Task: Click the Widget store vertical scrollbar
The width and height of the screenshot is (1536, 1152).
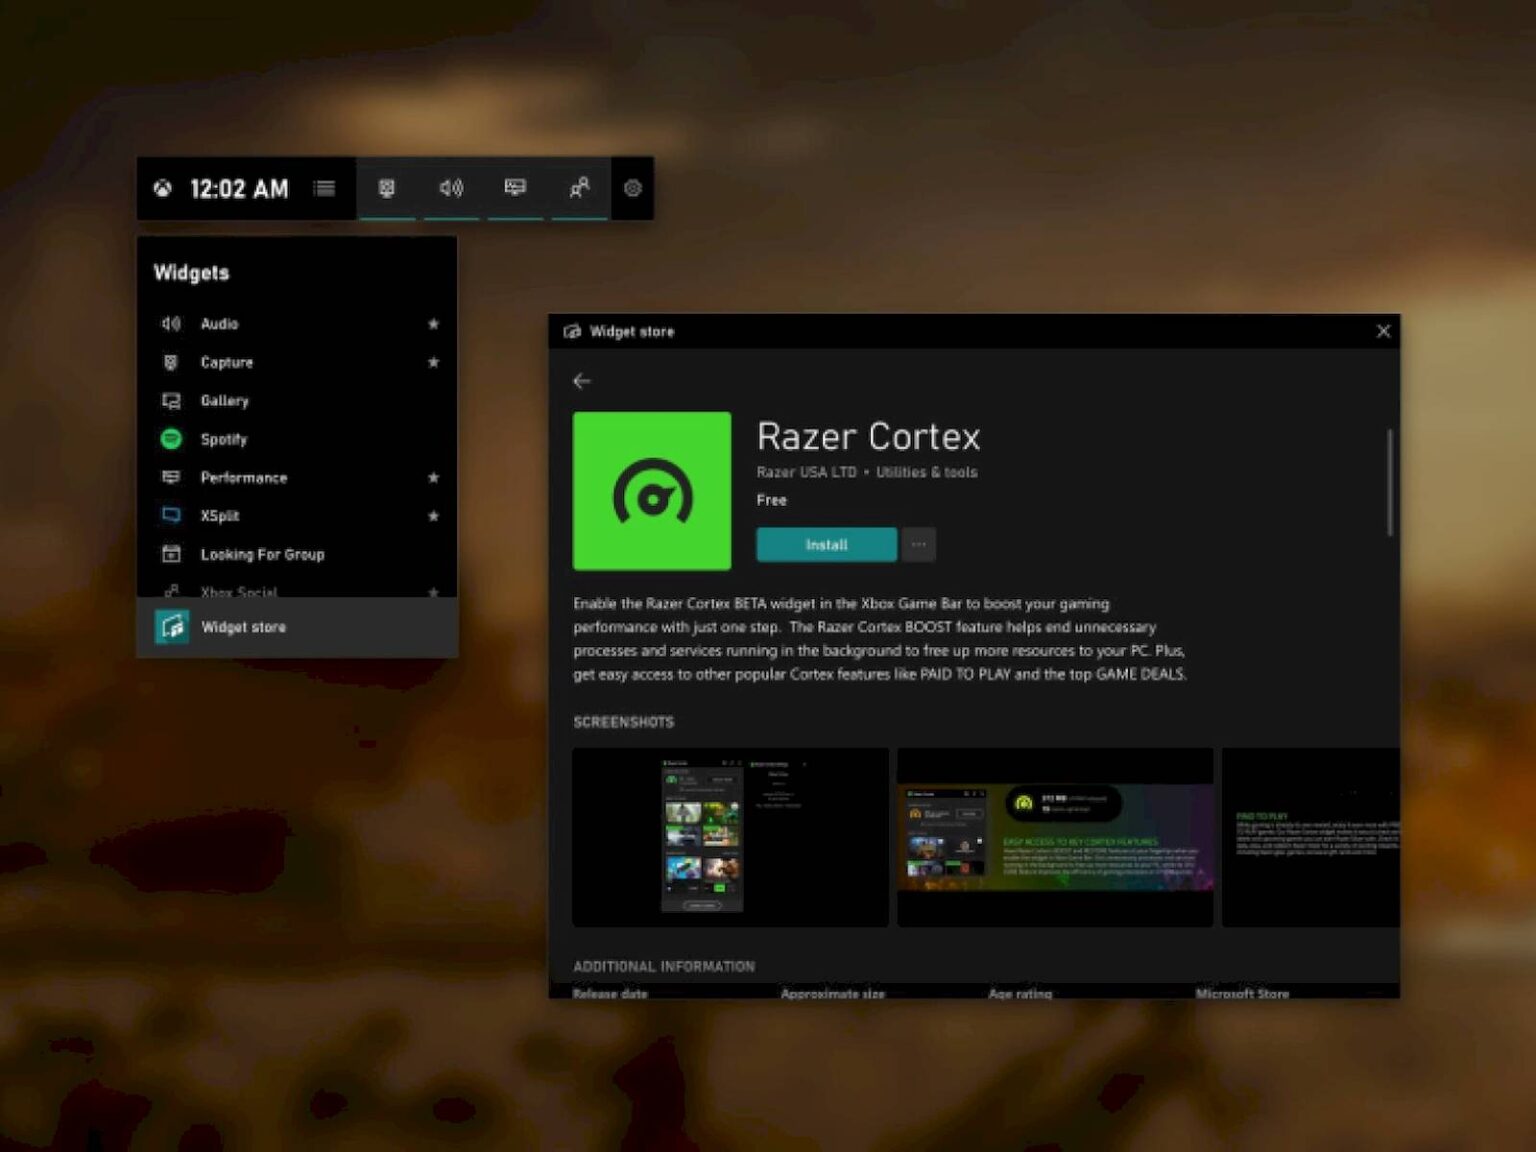Action: tap(1390, 482)
